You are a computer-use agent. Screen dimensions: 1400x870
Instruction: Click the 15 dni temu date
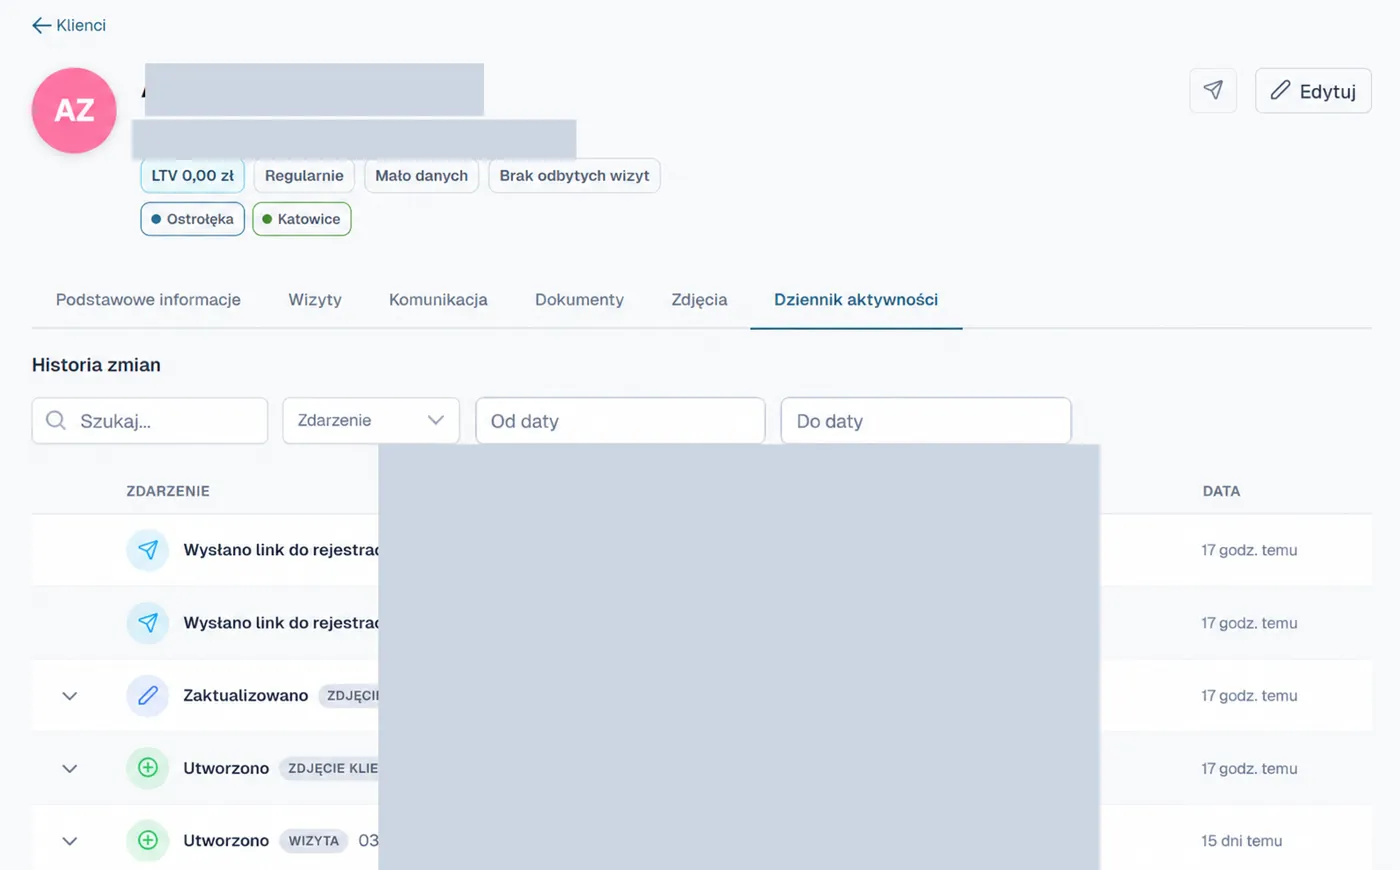[x=1241, y=841]
